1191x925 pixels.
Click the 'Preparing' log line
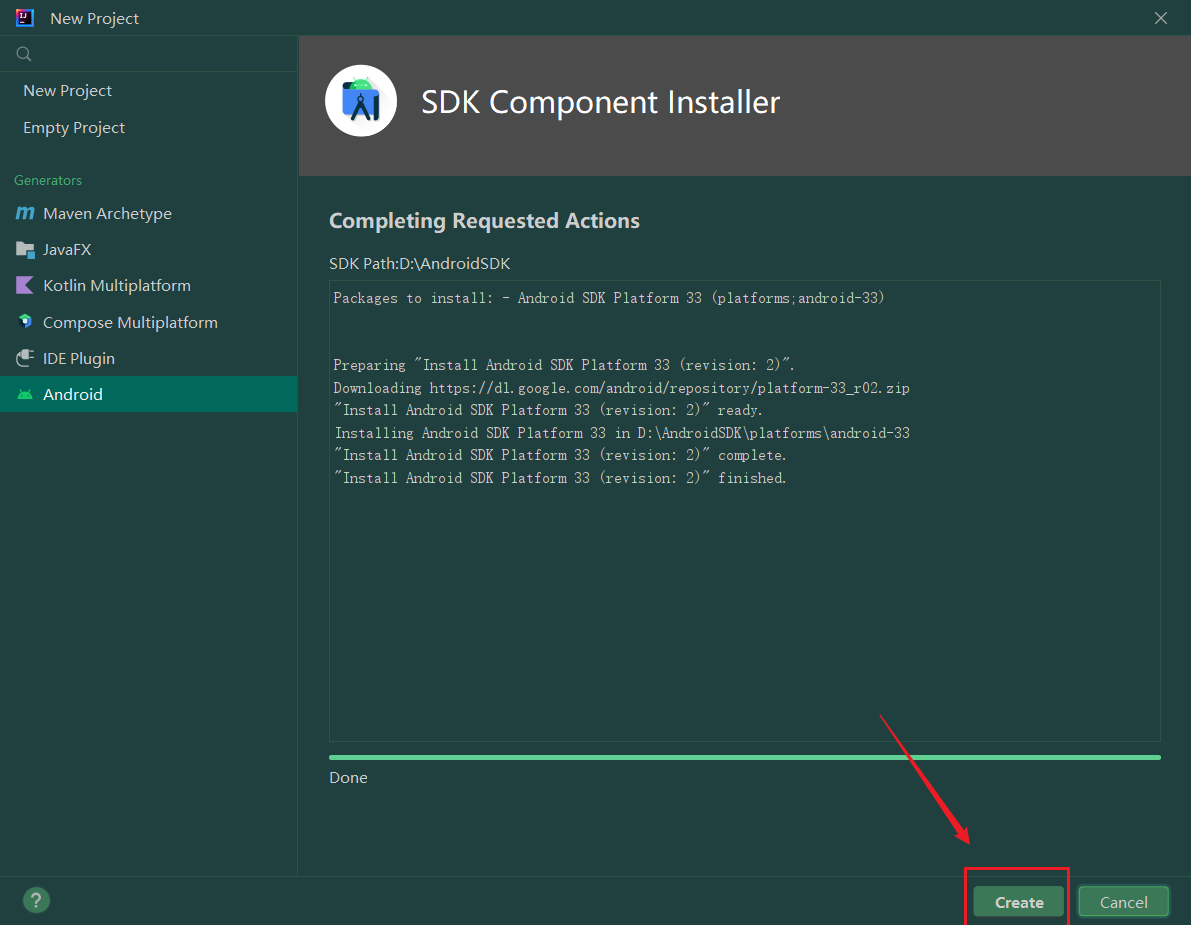(564, 365)
